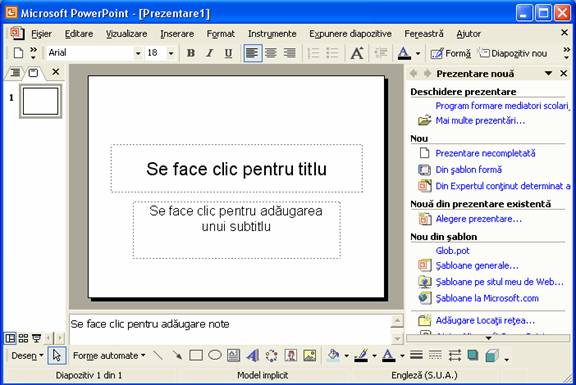Open the Ajutor menu
The width and height of the screenshot is (576, 385).
(x=468, y=34)
